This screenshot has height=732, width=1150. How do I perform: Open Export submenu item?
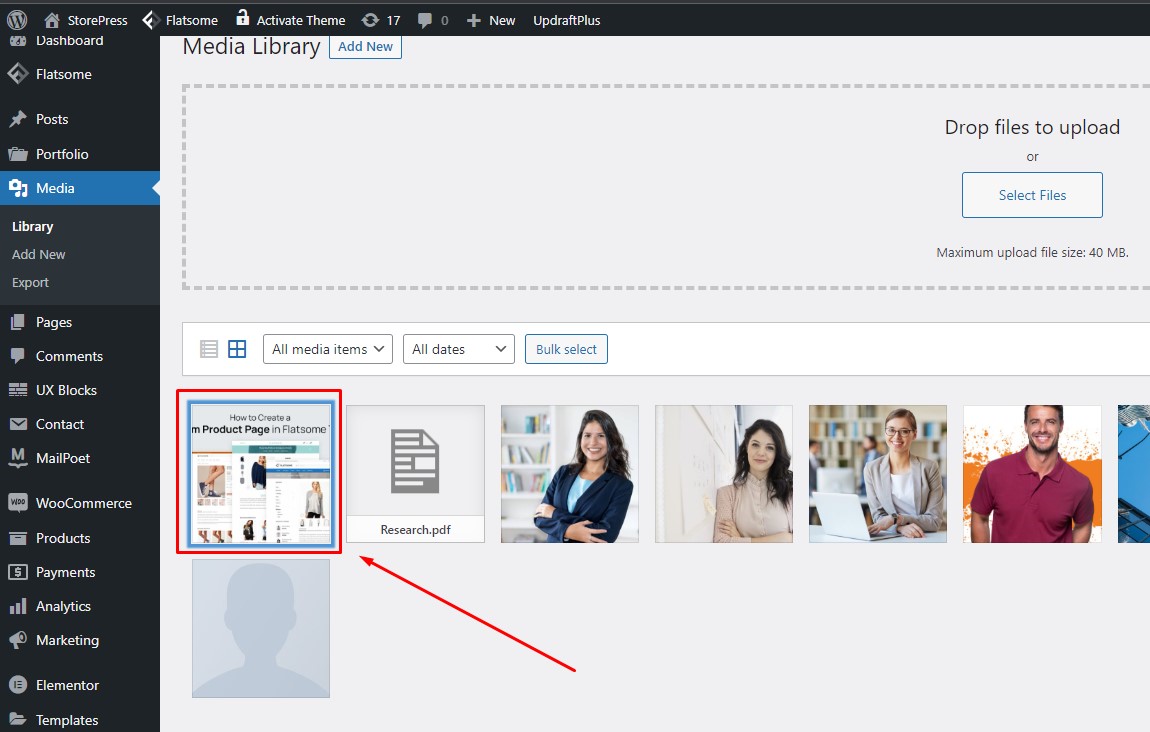(x=30, y=282)
